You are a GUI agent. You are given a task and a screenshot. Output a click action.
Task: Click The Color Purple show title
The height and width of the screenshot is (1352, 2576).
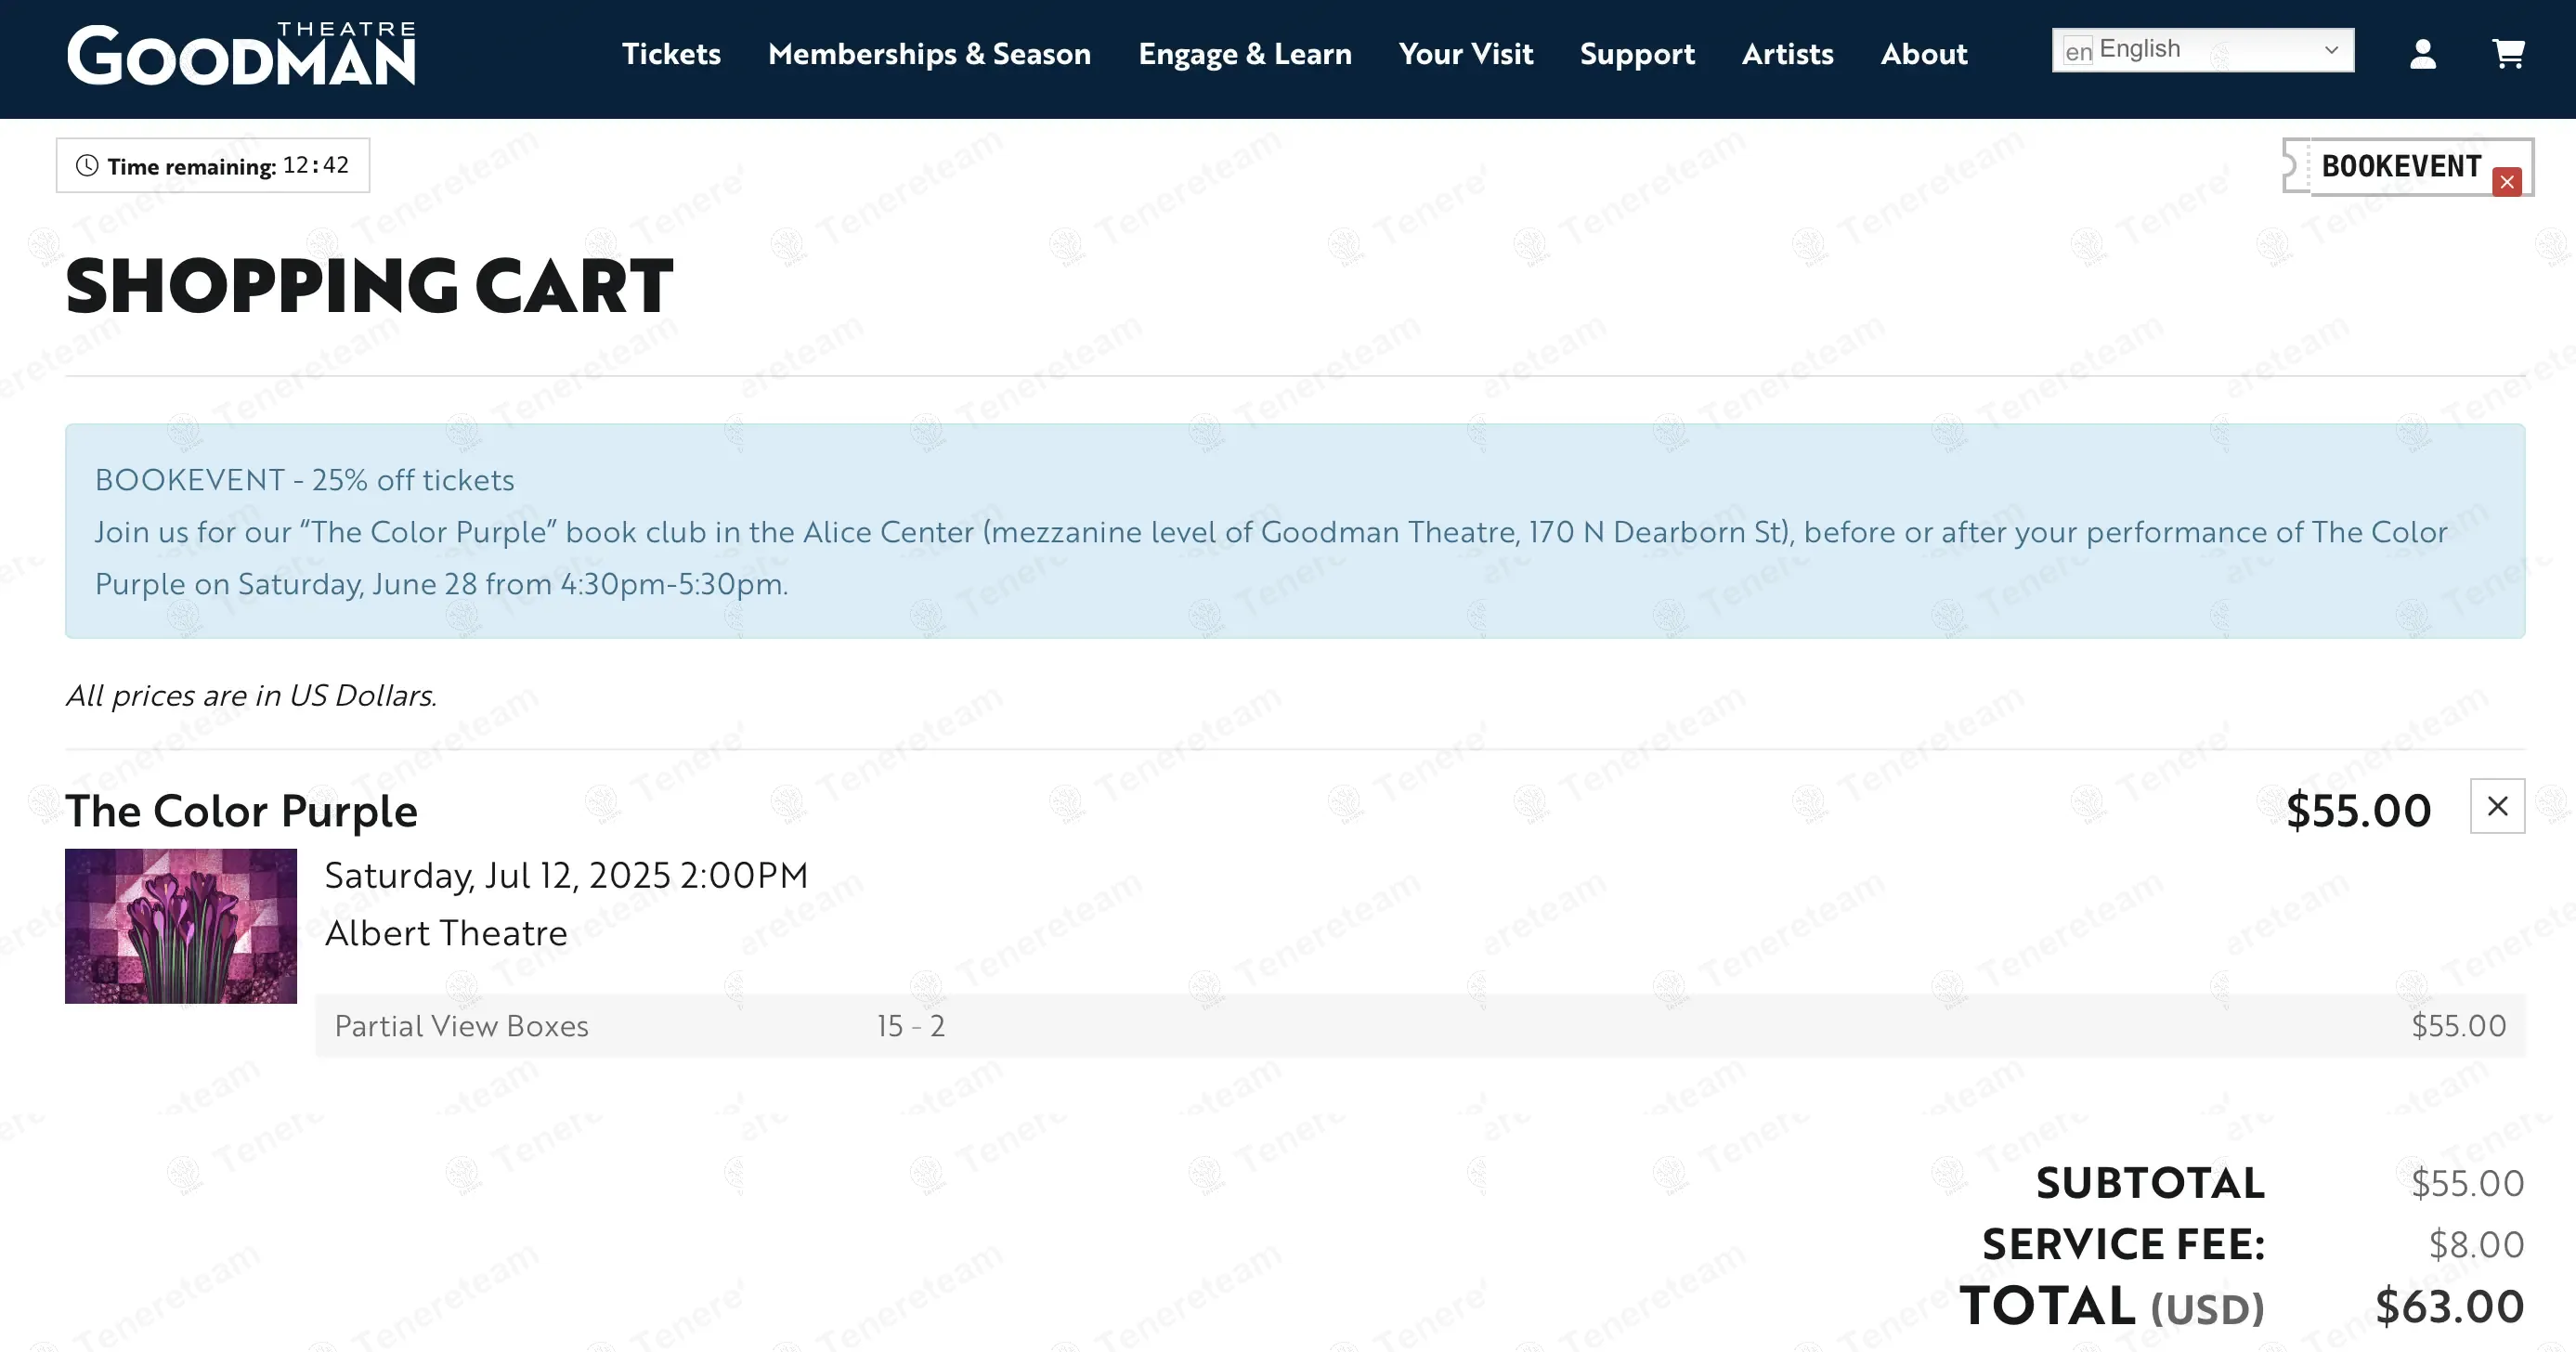241,811
